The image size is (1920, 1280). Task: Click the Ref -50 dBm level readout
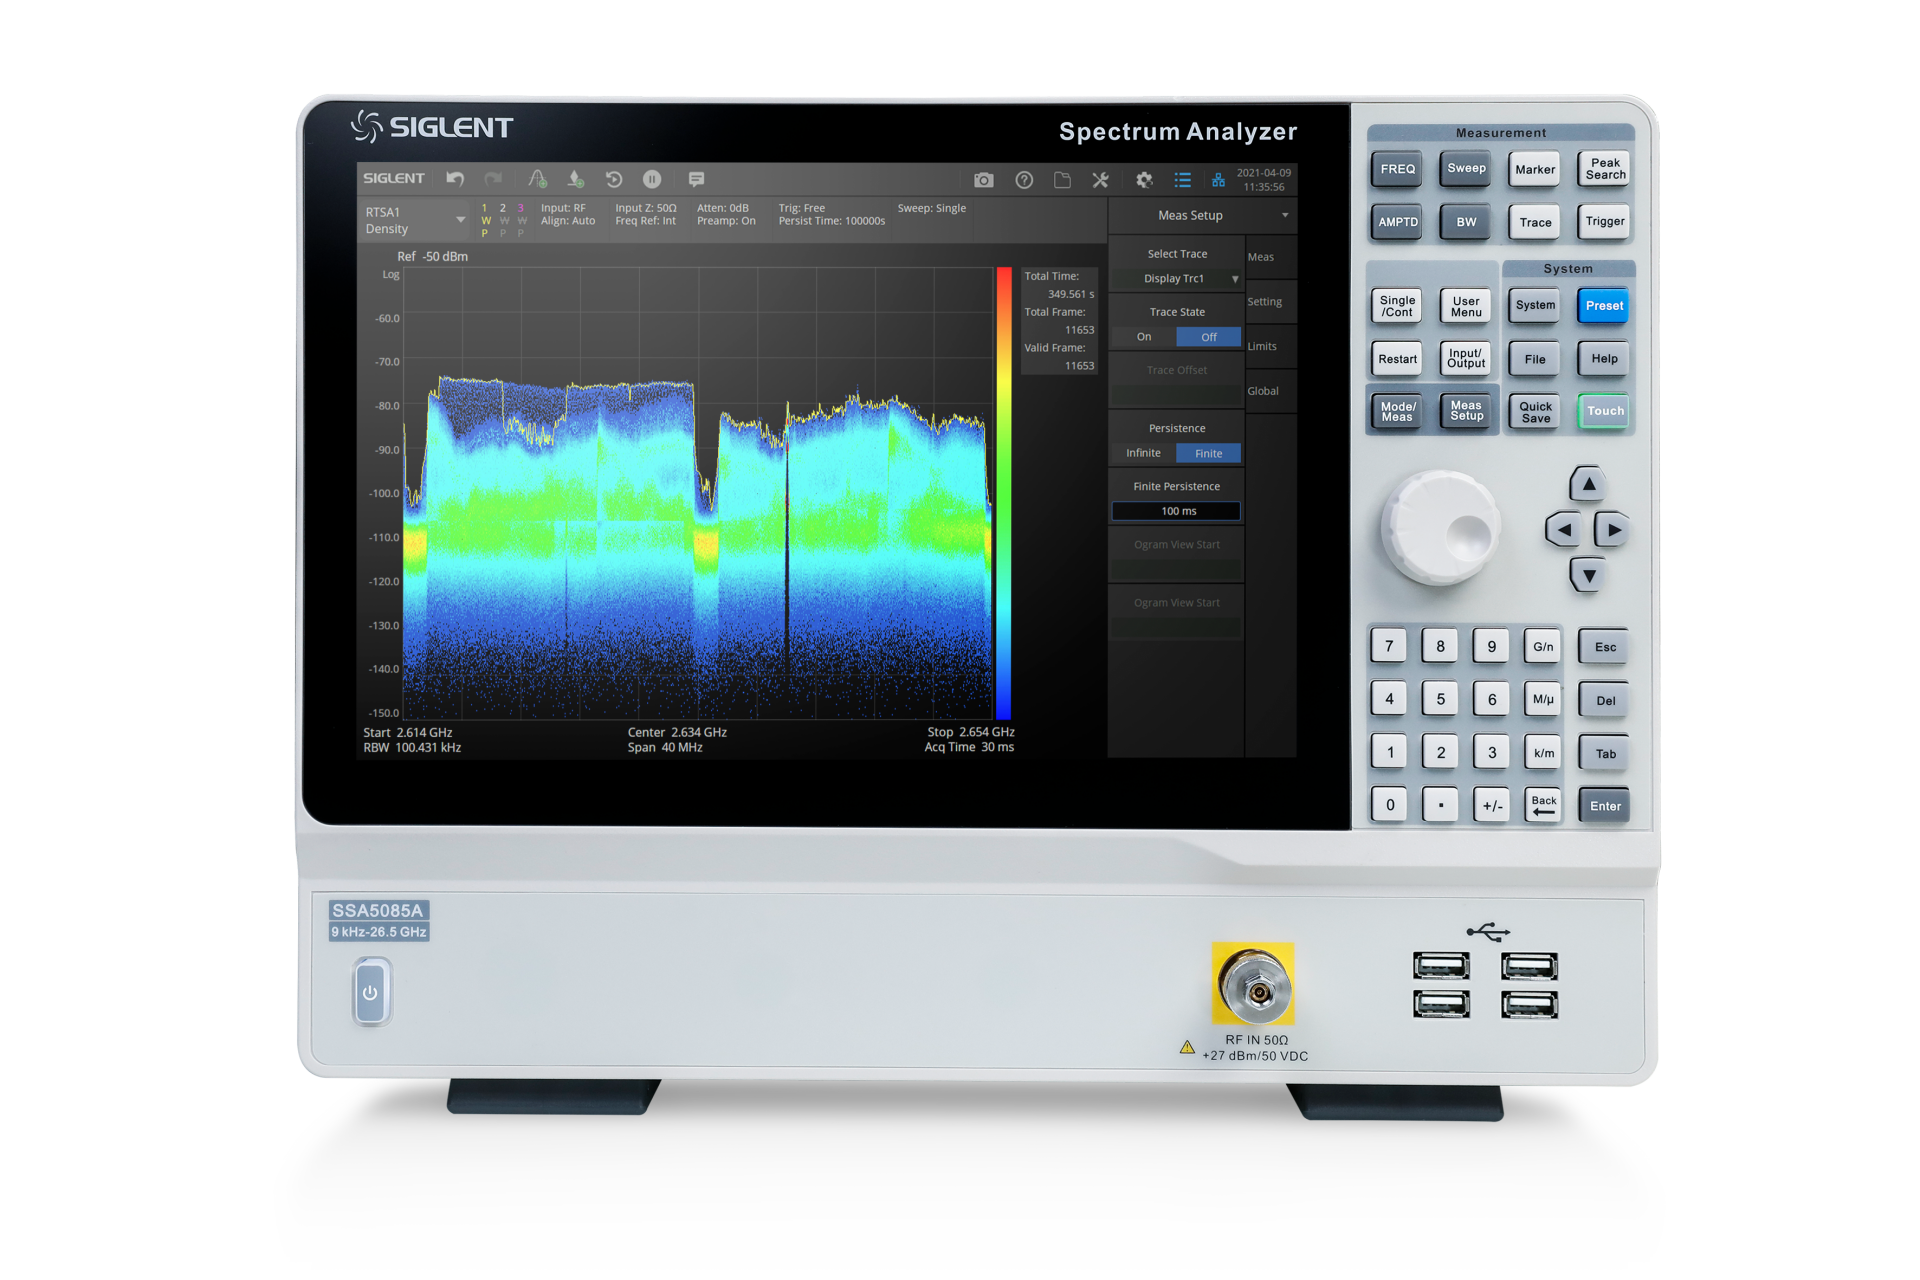[x=432, y=256]
